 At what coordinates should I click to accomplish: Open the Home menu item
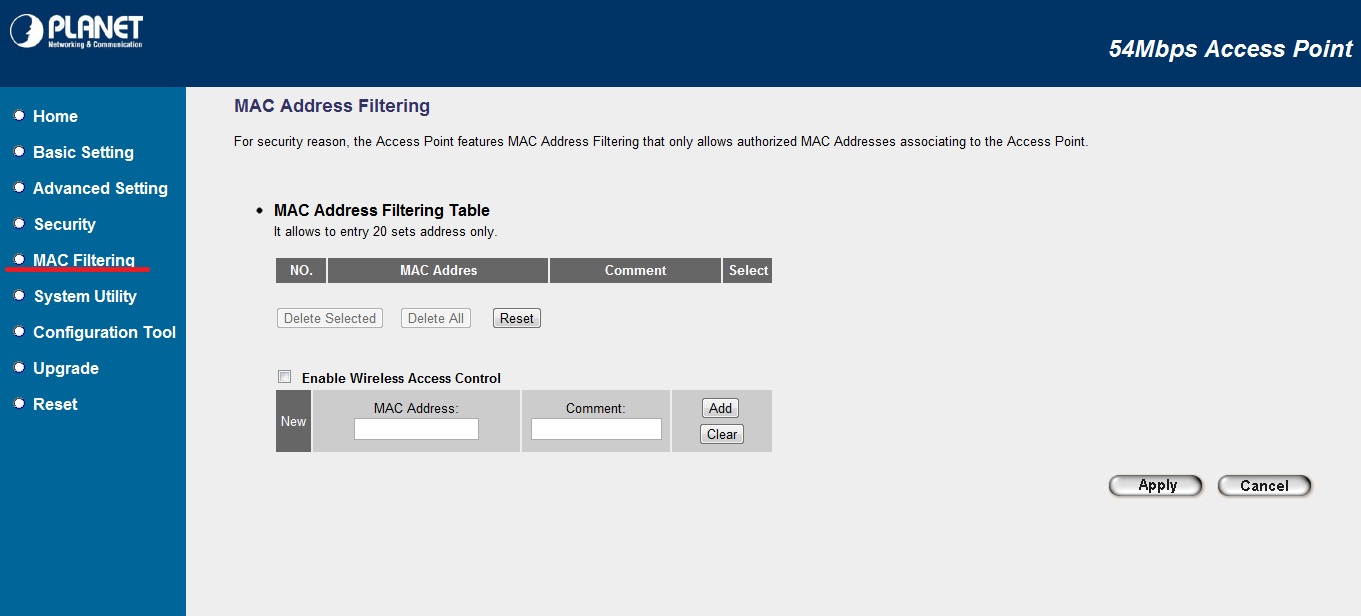pos(55,116)
